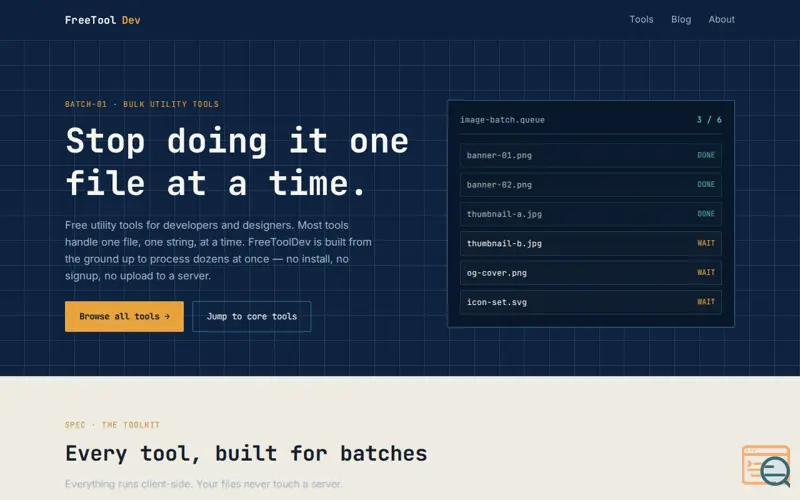800x500 pixels.
Task: Click the FreeTool Dev logo
Action: (103, 20)
